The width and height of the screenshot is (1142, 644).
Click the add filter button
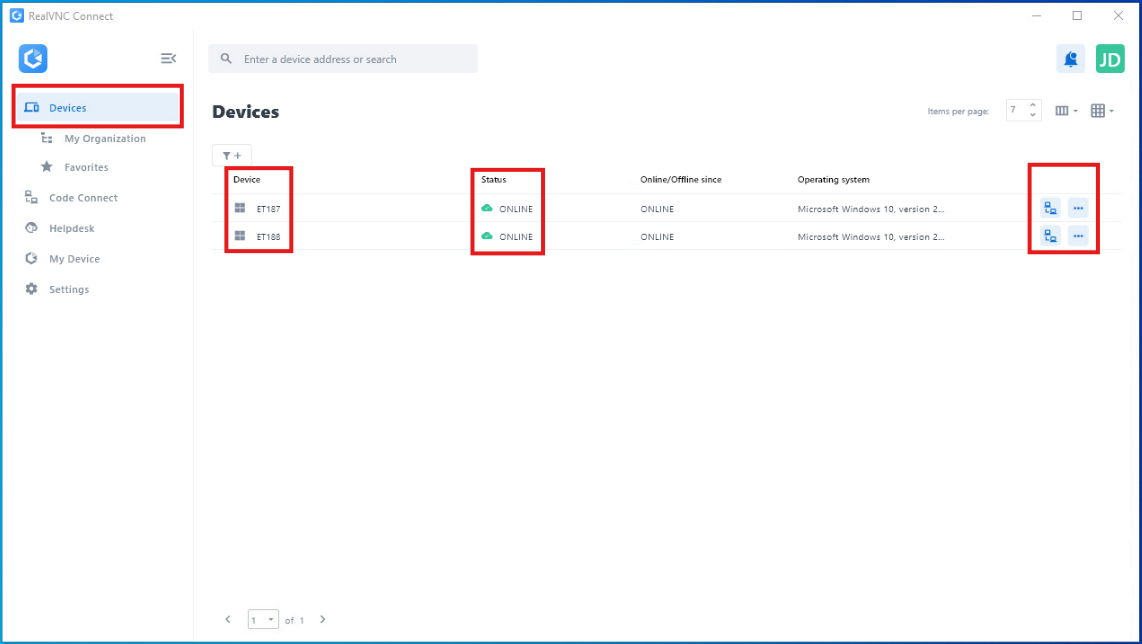tap(232, 155)
